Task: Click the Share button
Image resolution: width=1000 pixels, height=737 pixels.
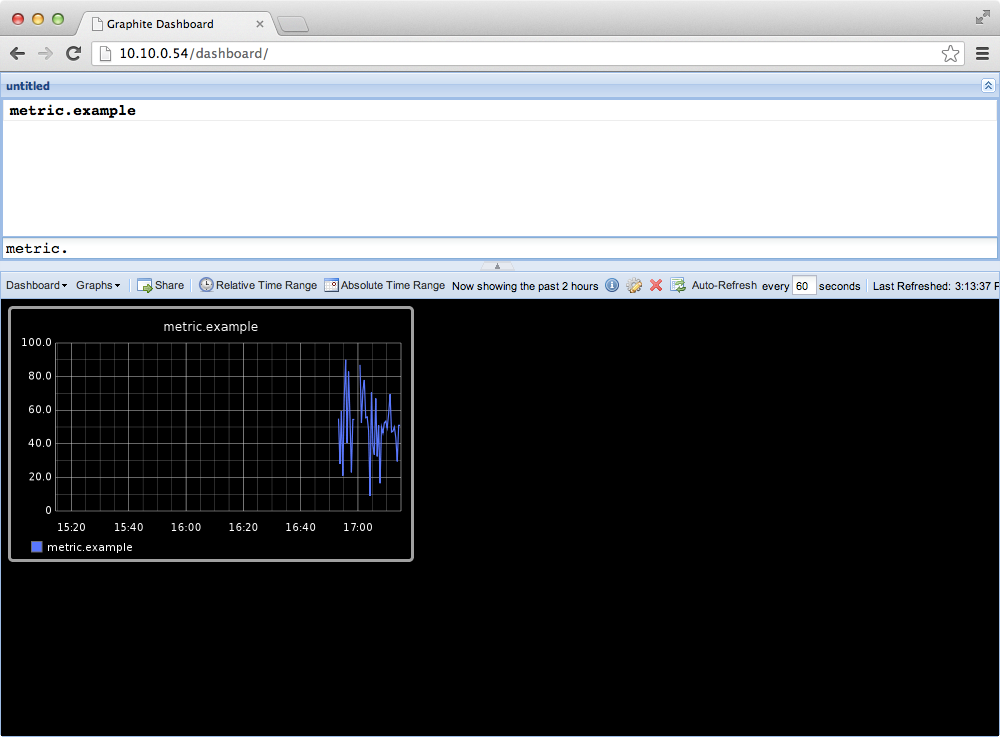Action: pos(161,286)
